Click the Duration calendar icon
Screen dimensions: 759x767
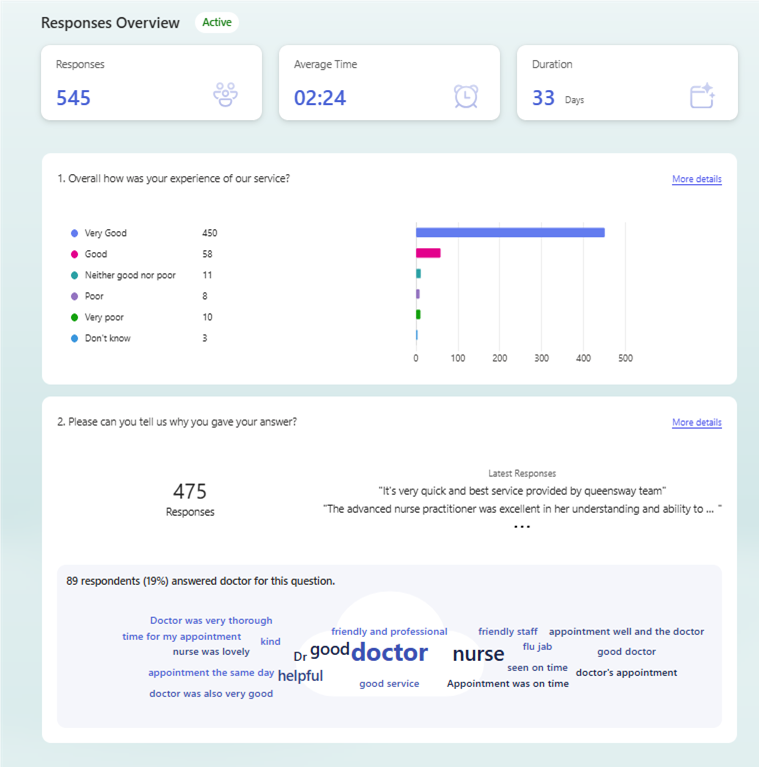coord(703,96)
